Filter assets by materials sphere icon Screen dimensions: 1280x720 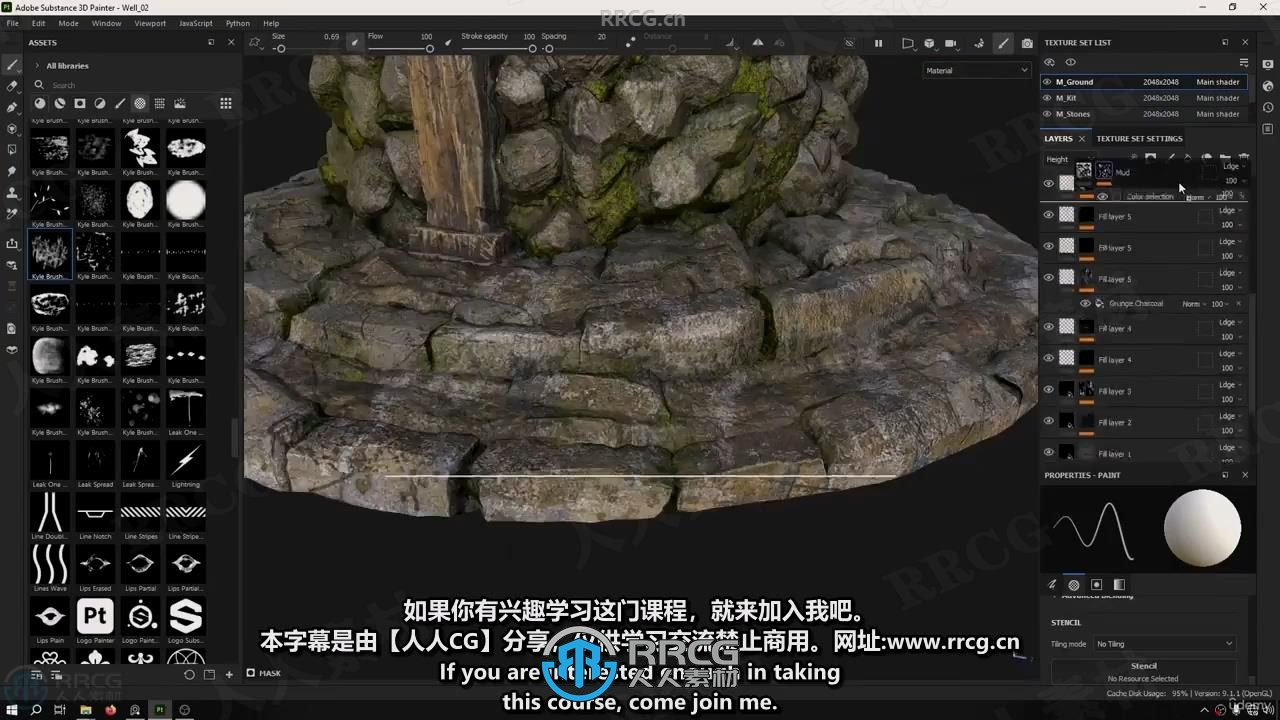click(x=40, y=103)
